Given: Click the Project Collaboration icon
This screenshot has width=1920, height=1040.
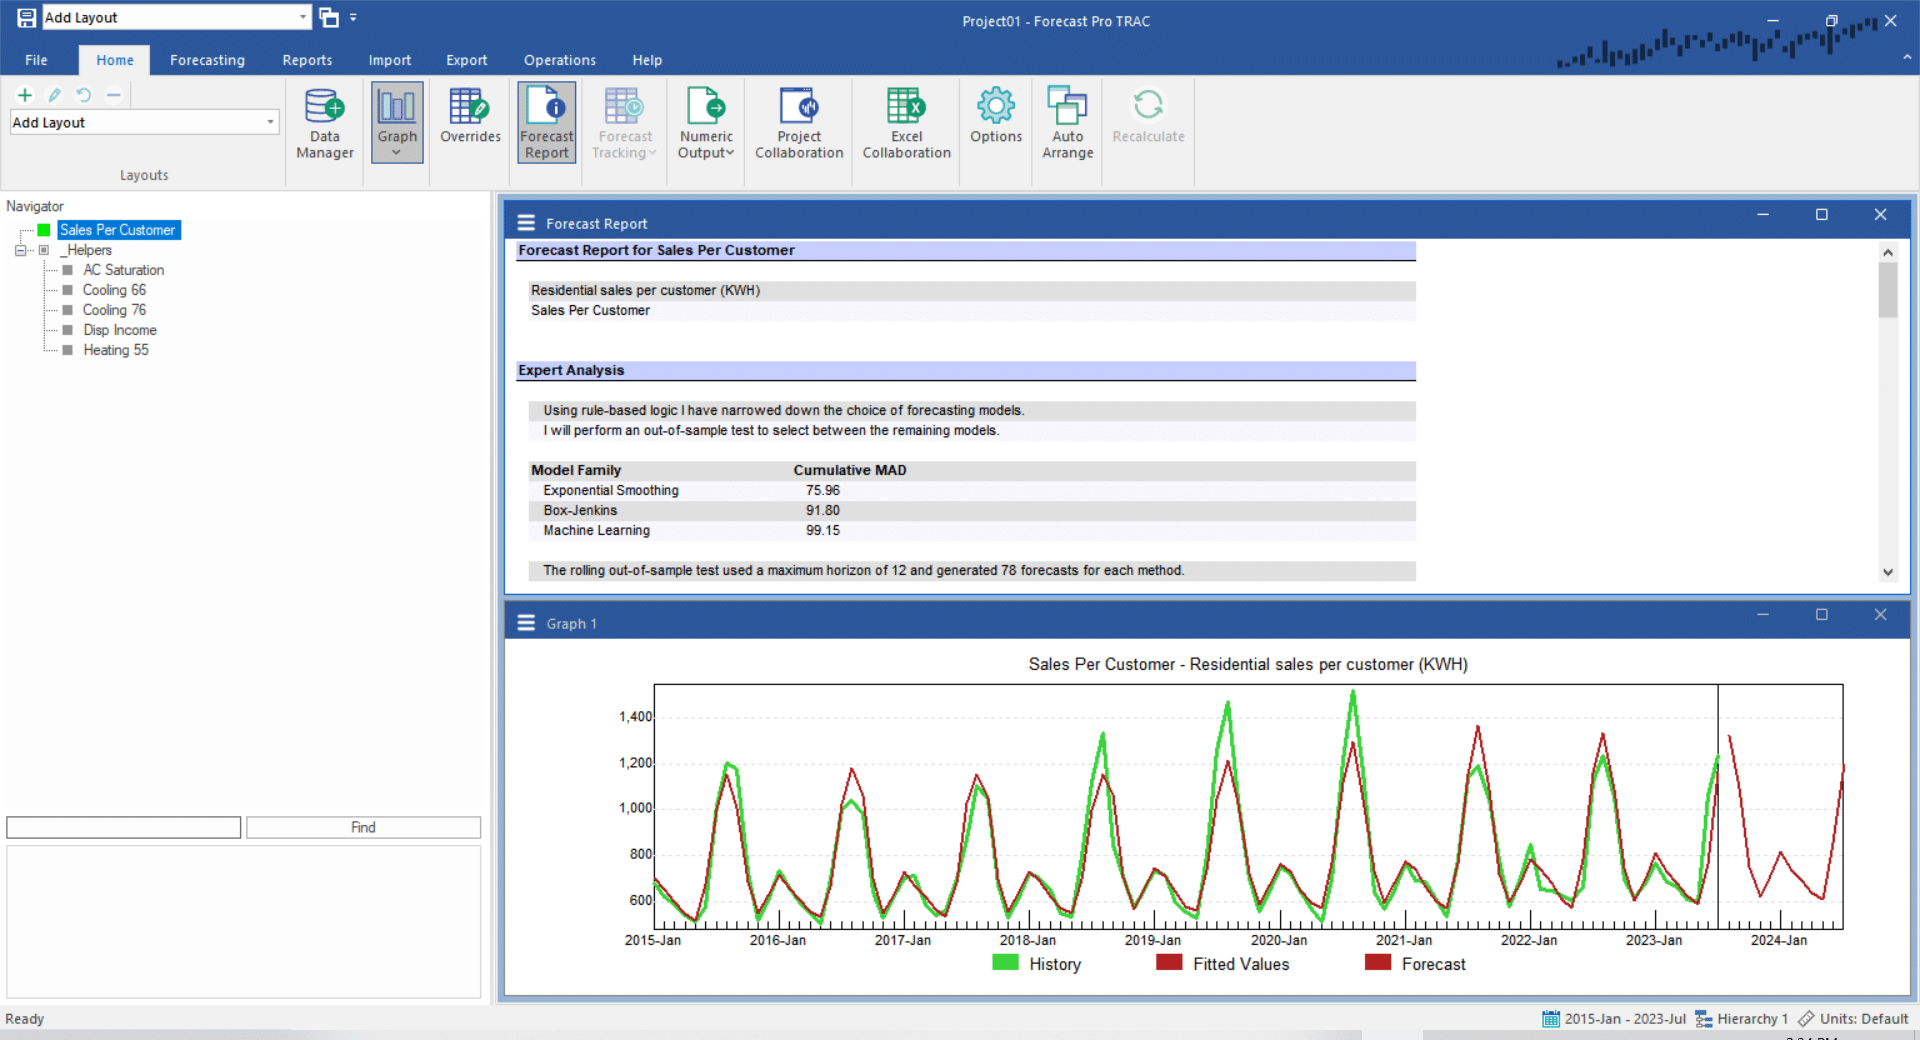Looking at the screenshot, I should tap(798, 123).
